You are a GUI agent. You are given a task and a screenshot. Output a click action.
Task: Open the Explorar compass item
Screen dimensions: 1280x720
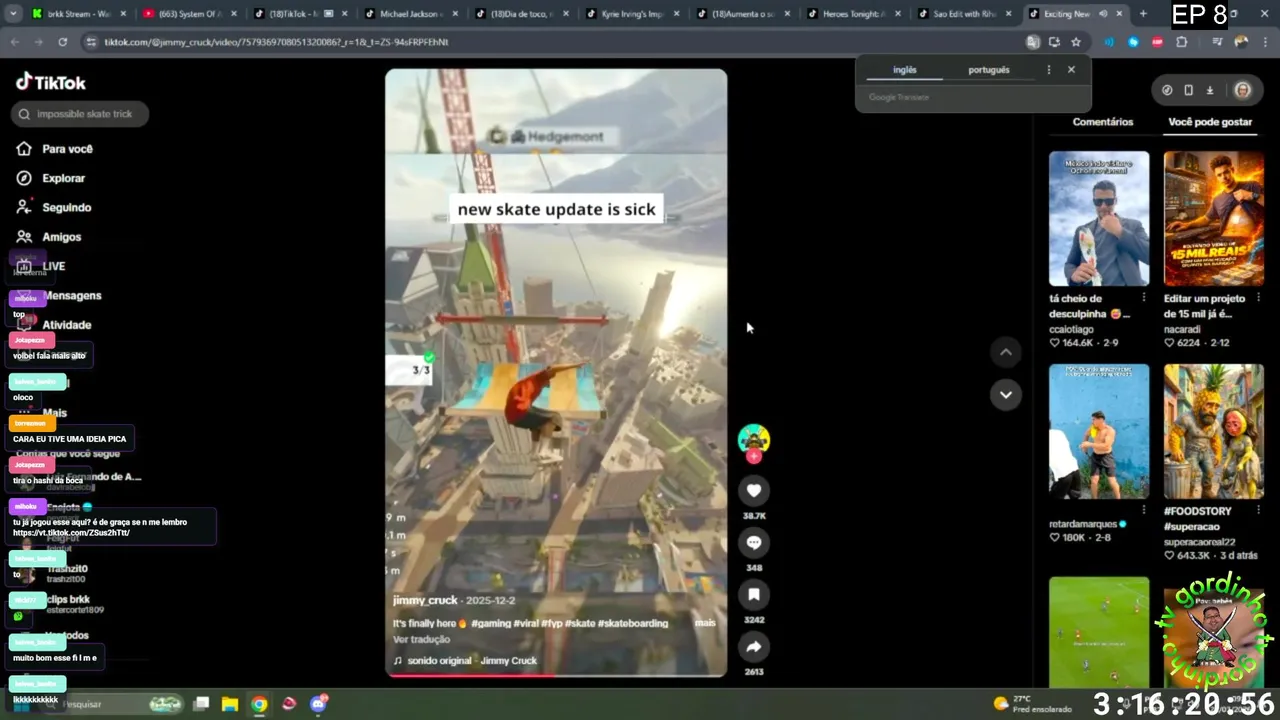(x=51, y=178)
